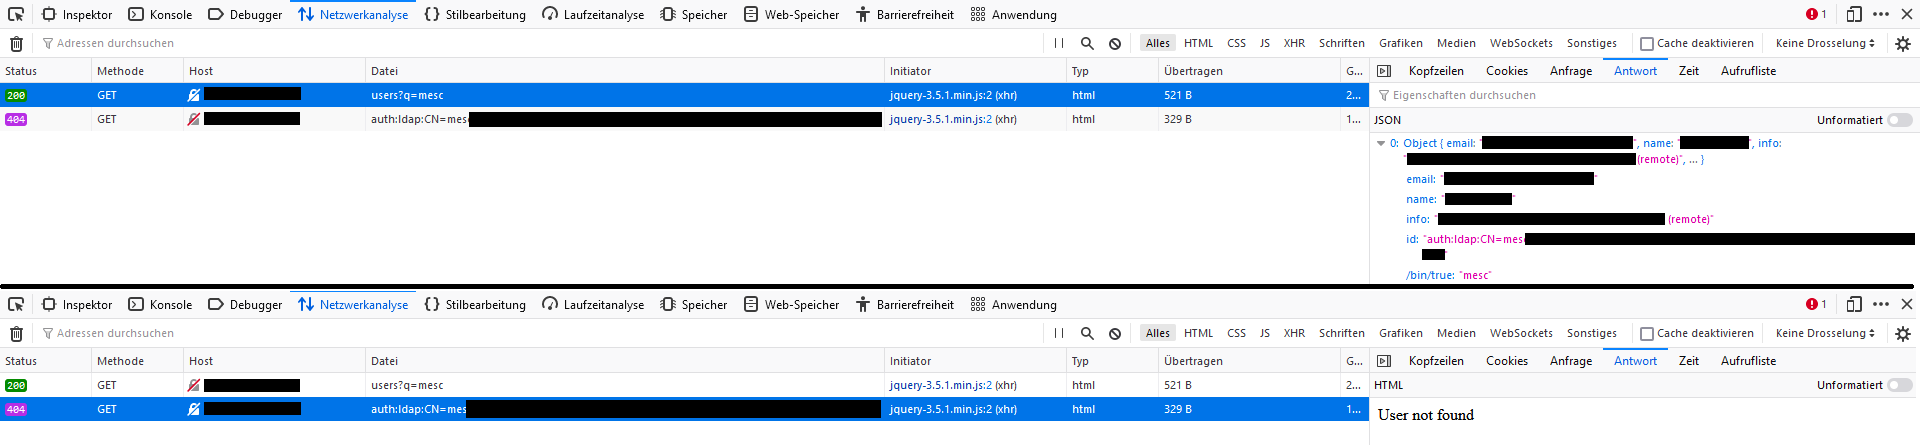Open Keine Drosselung dropdown in upper panel
The width and height of the screenshot is (1920, 445).
(1825, 43)
